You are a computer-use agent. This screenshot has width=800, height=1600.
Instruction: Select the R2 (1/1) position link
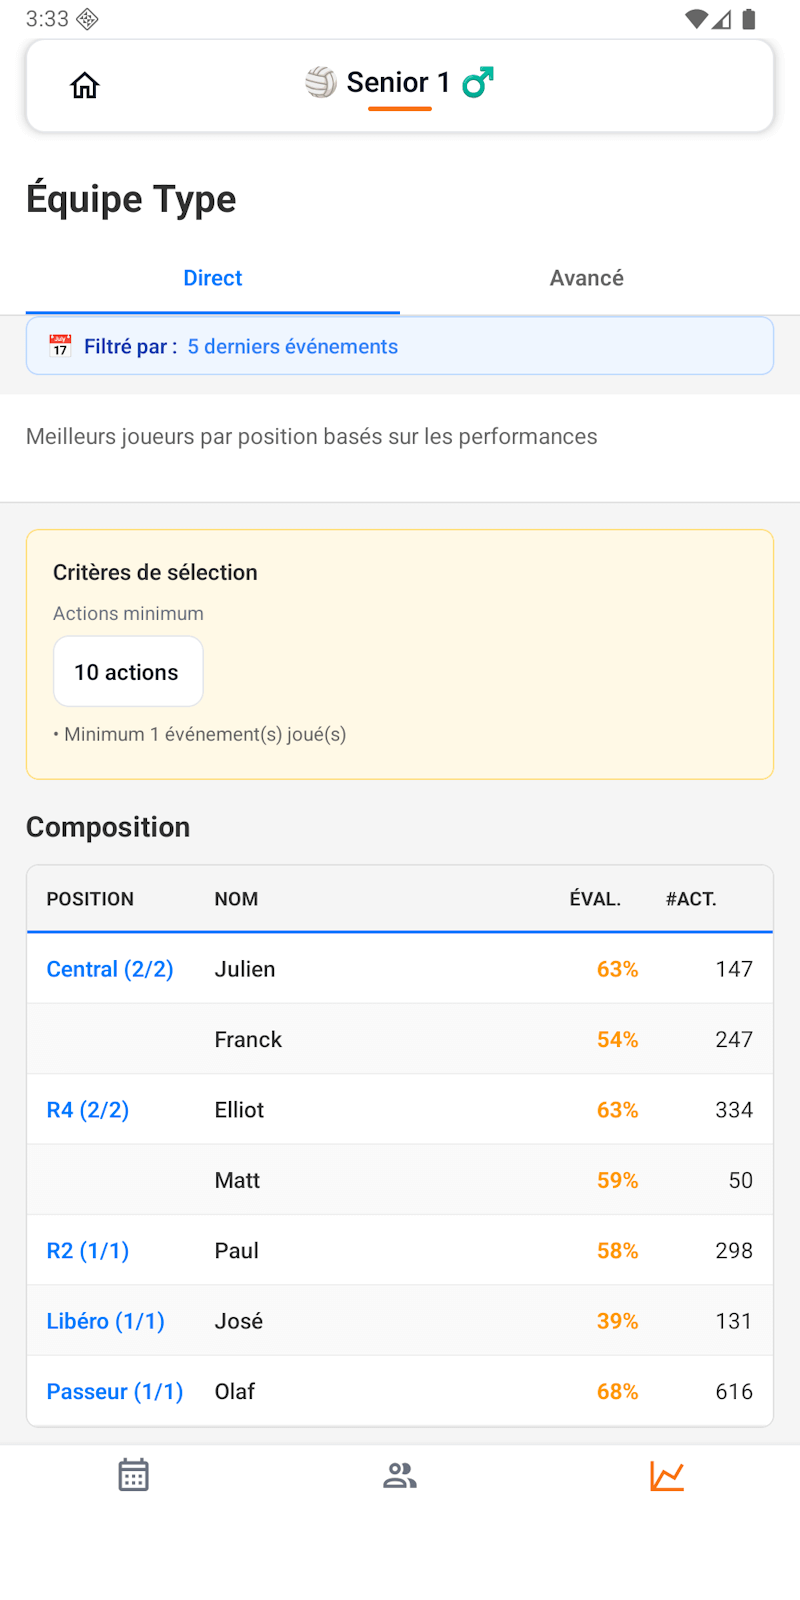tap(87, 1250)
